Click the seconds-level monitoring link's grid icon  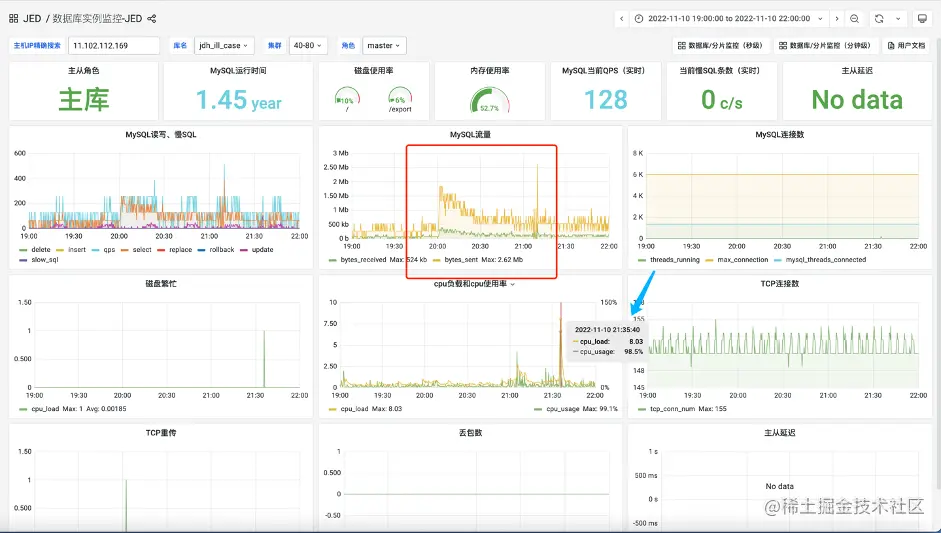(x=681, y=46)
